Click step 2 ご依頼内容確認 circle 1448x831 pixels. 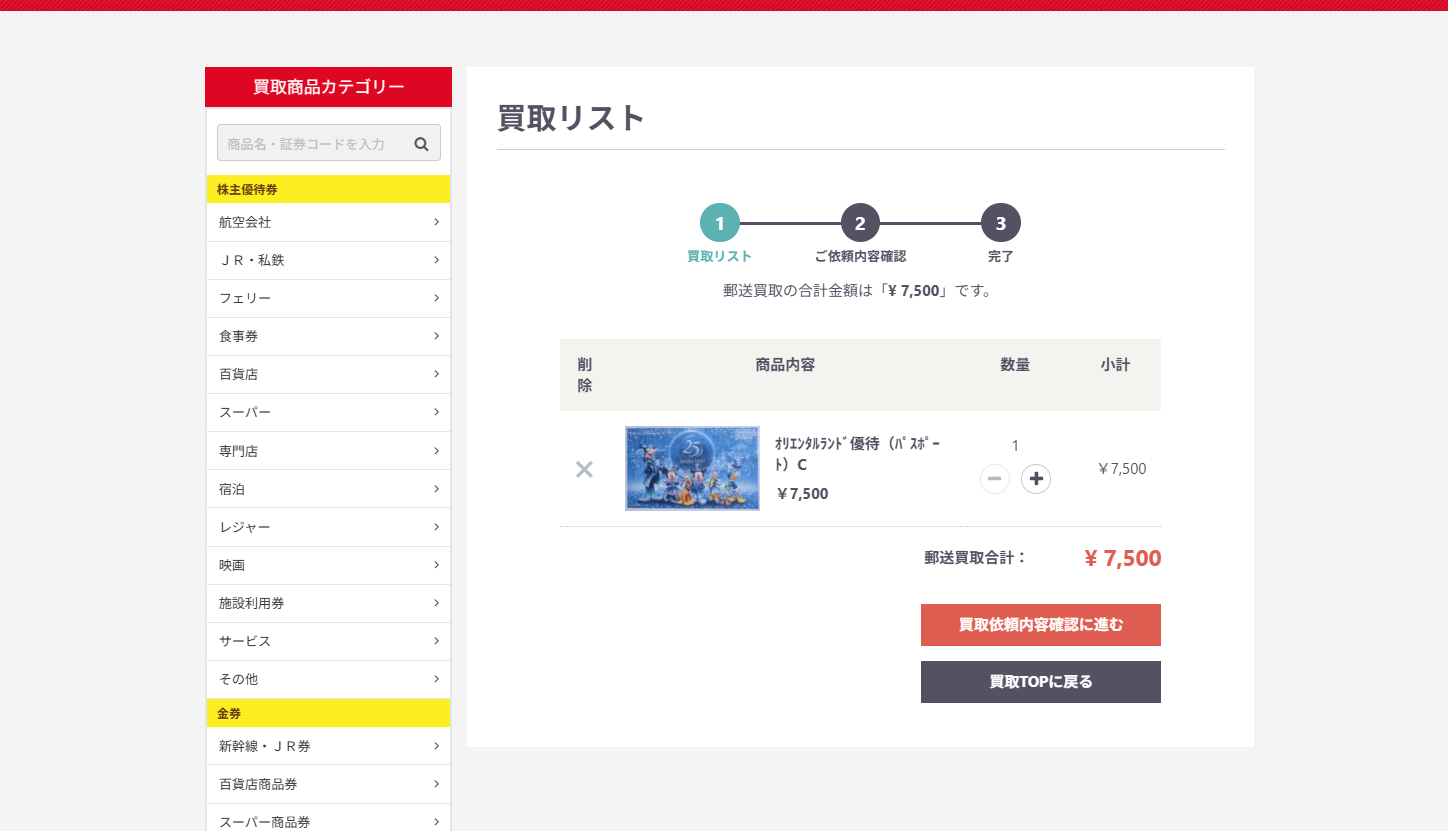pyautogui.click(x=860, y=223)
